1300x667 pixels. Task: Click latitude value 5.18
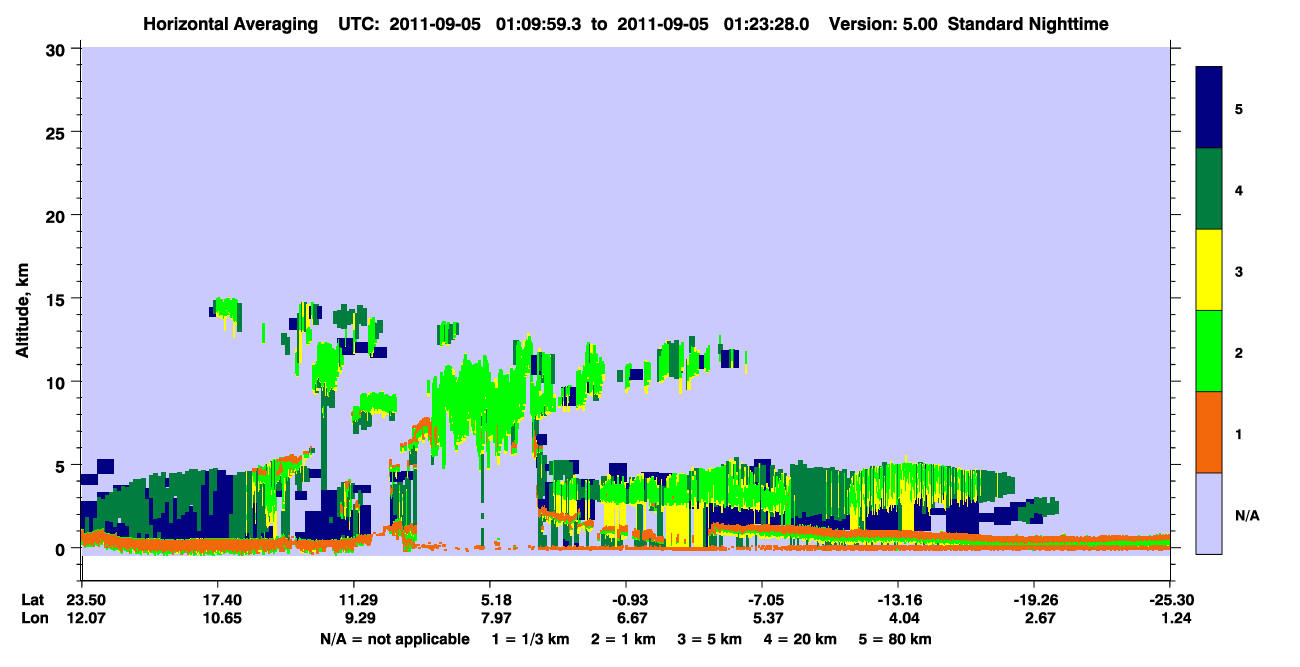[496, 600]
